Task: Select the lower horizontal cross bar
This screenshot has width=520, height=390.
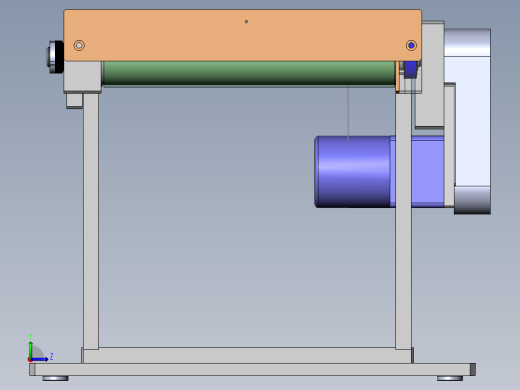Action: (x=247, y=355)
